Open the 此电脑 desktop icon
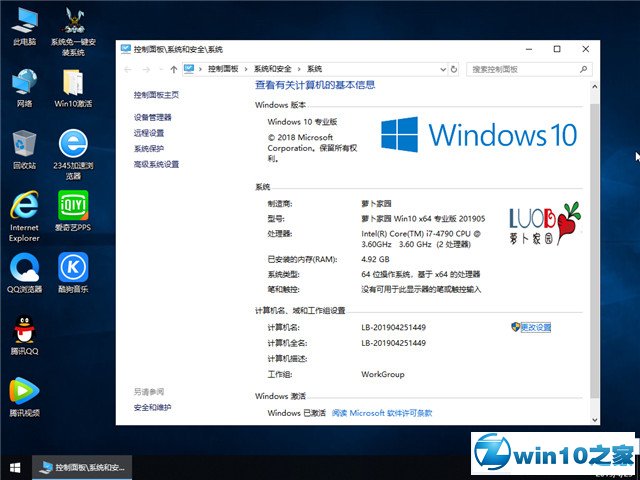The image size is (640, 480). click(24, 26)
